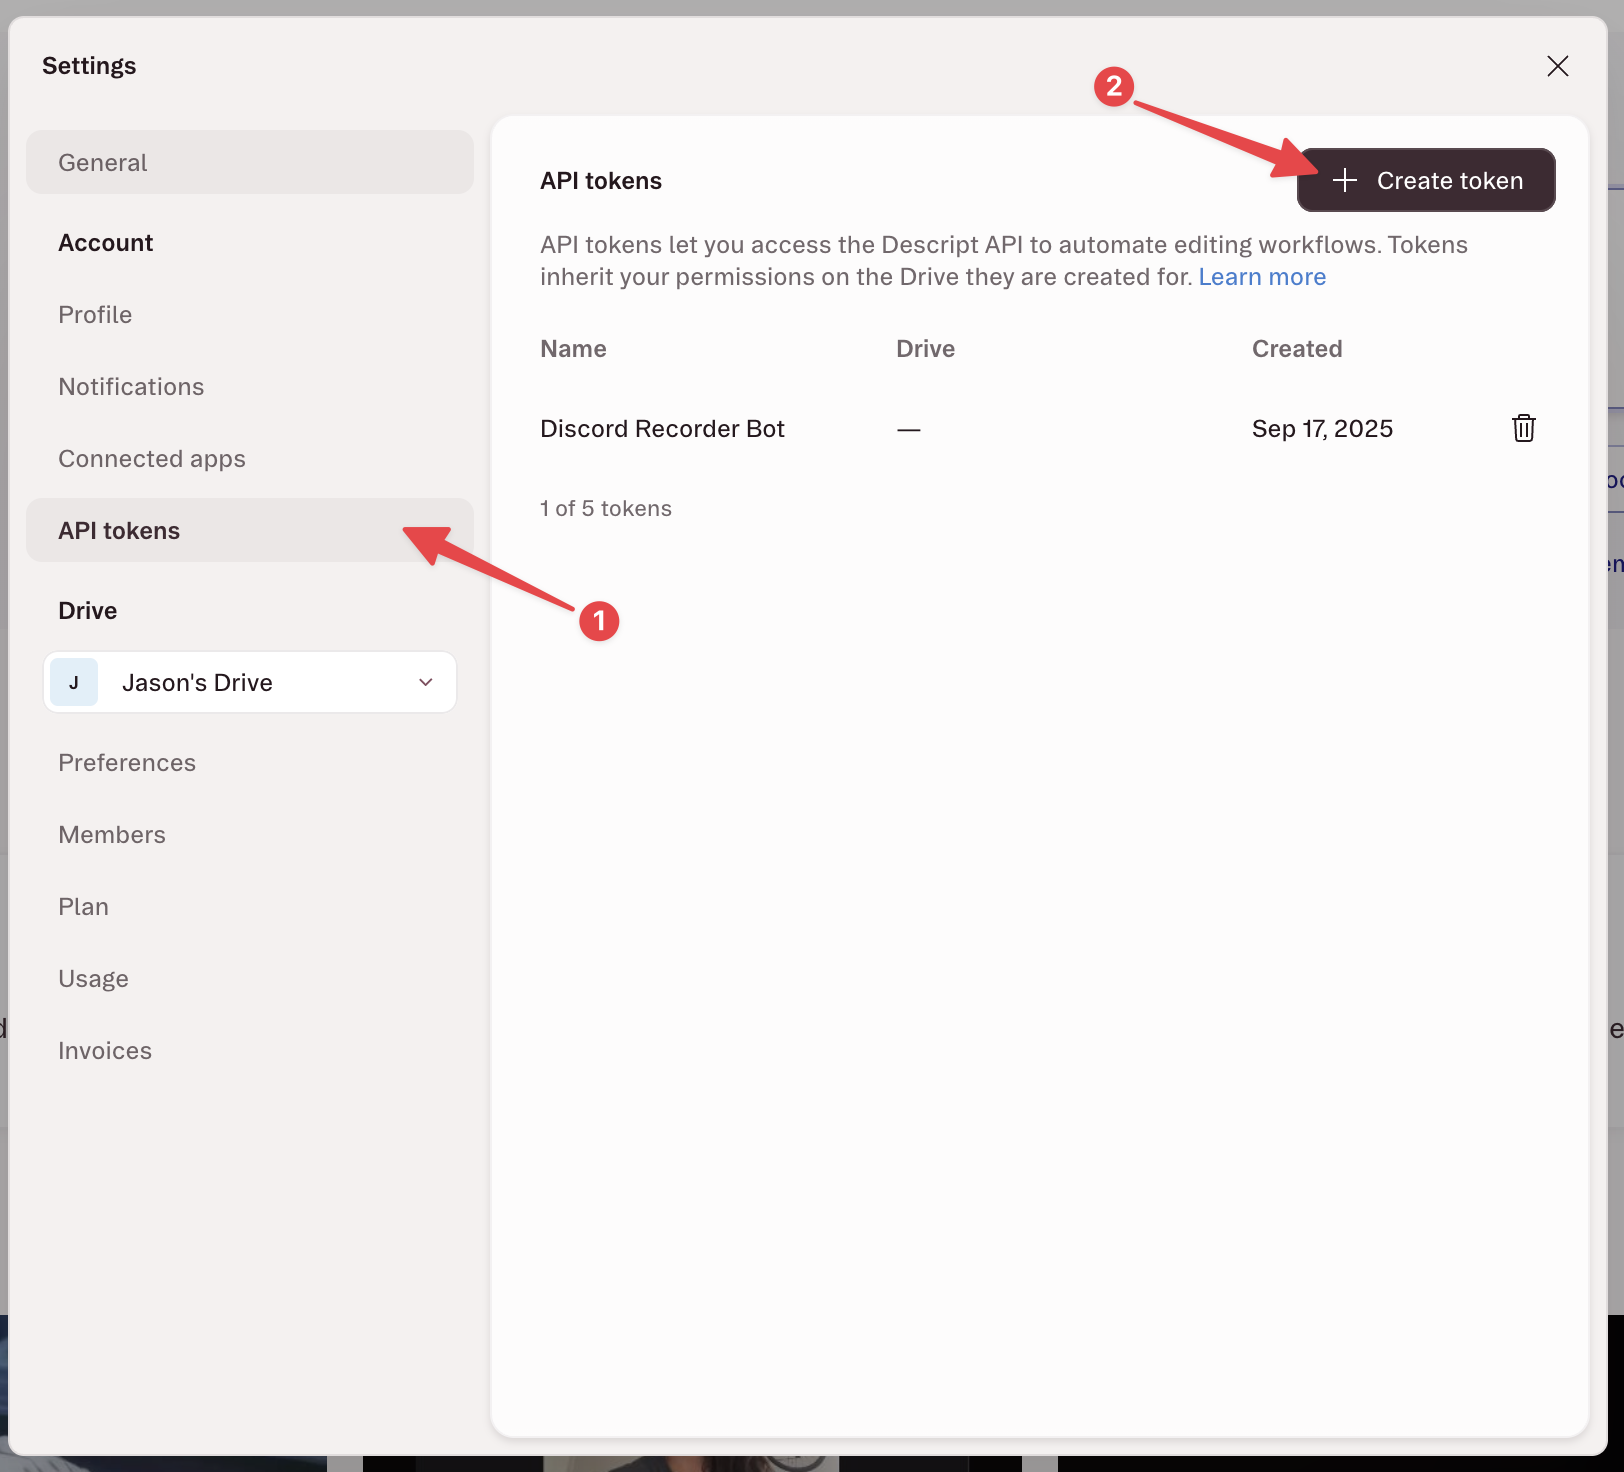This screenshot has height=1472, width=1624.
Task: Open the Learn more link about API tokens
Action: (x=1262, y=276)
